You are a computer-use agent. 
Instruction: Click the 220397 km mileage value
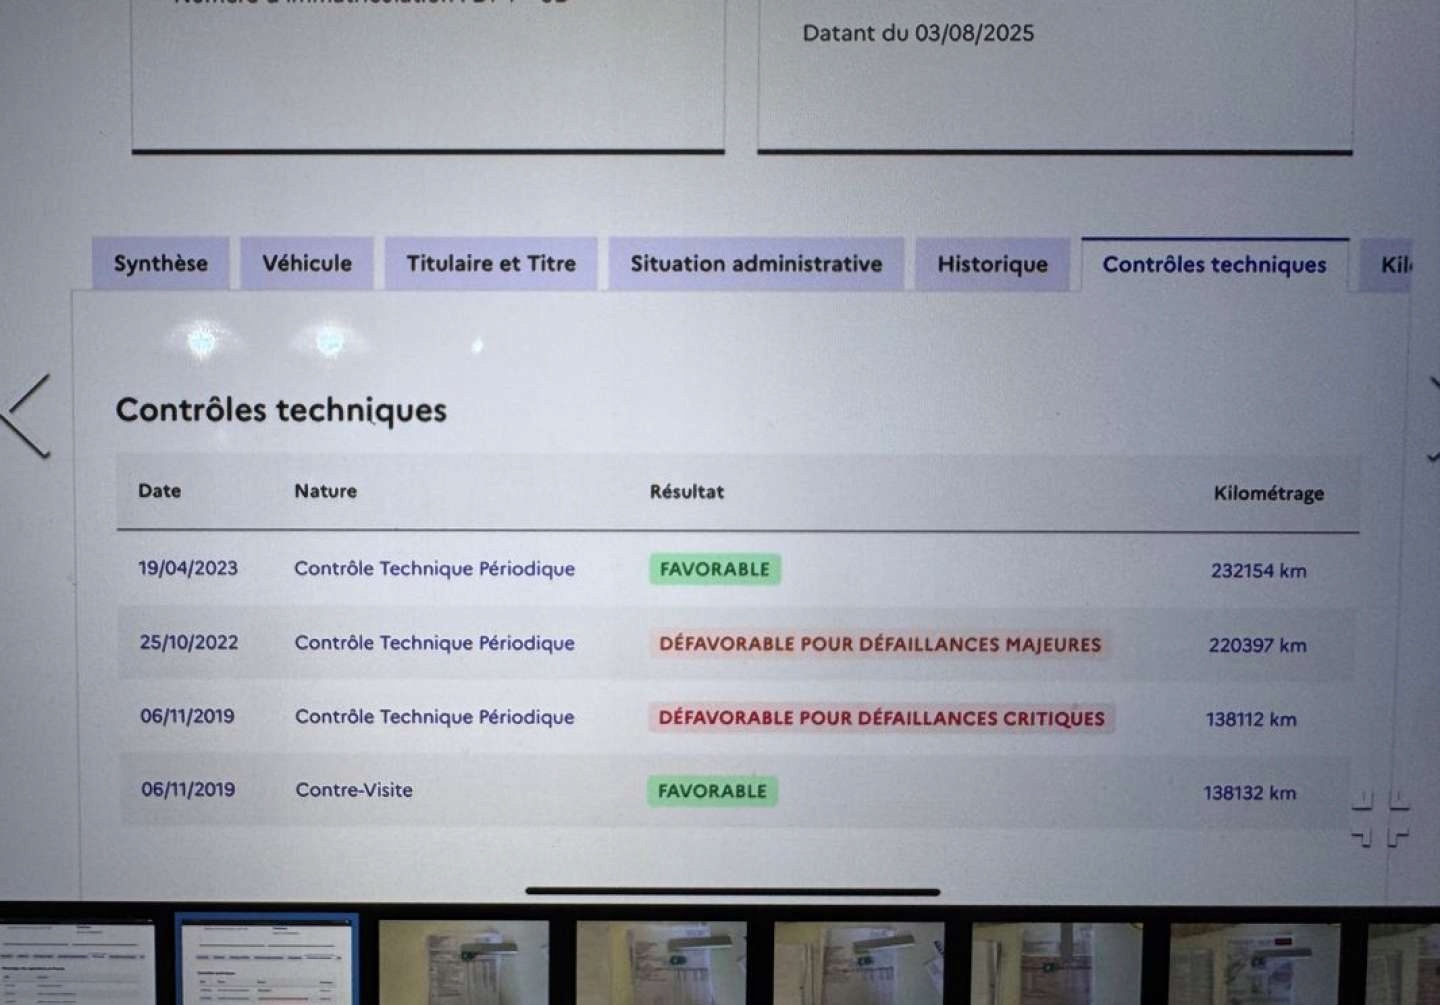click(x=1258, y=645)
